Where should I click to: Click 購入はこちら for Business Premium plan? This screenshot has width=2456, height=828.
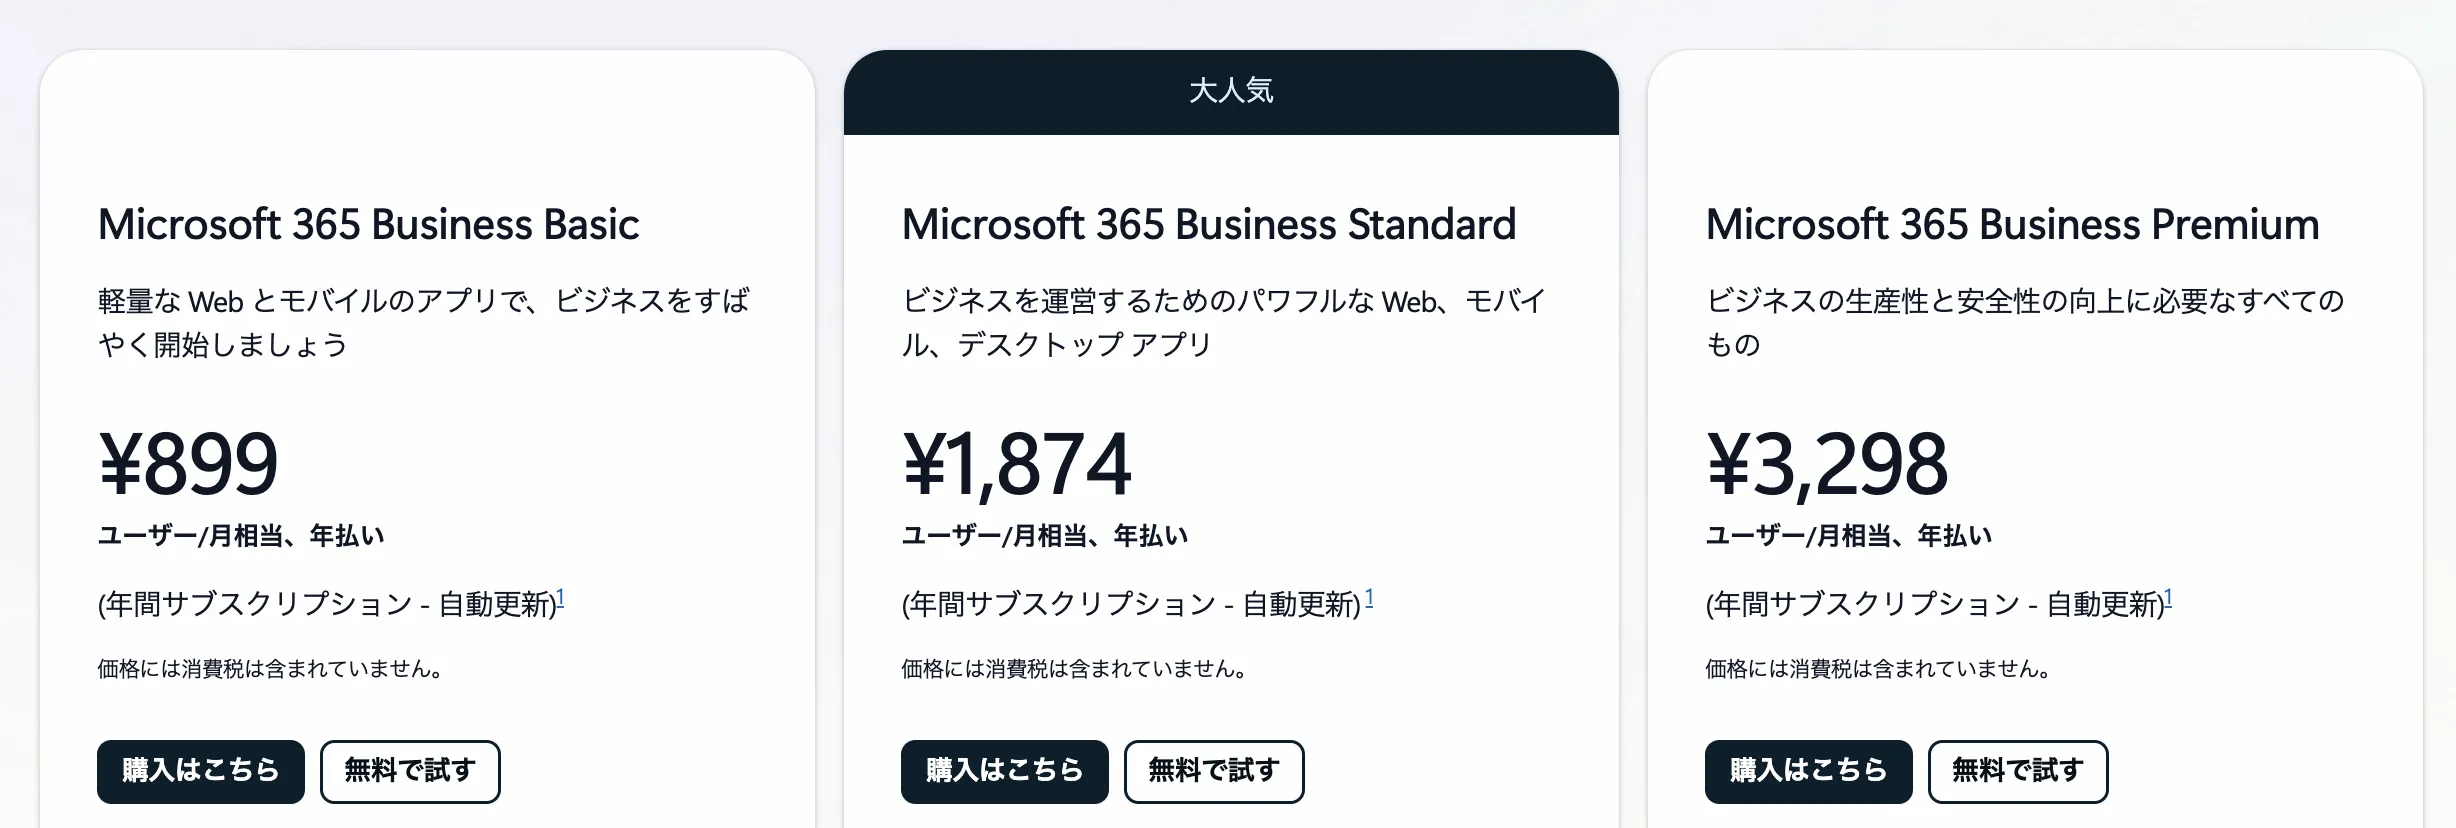[x=1809, y=771]
